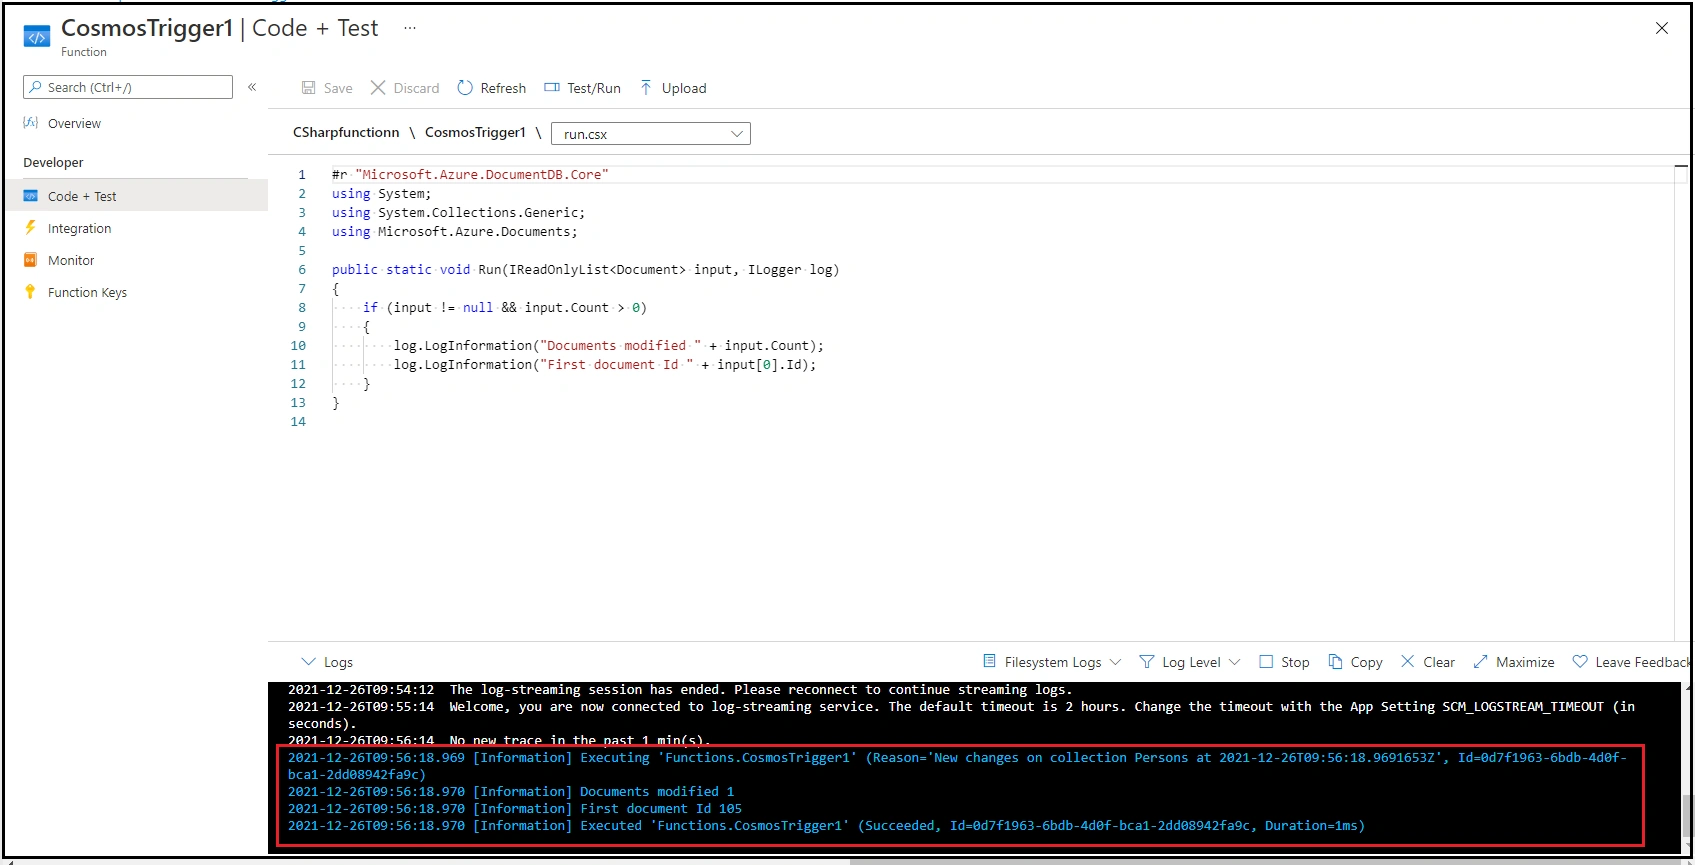Click the Test/Run panel icon
Viewport: 1695px width, 865px height.
[552, 87]
